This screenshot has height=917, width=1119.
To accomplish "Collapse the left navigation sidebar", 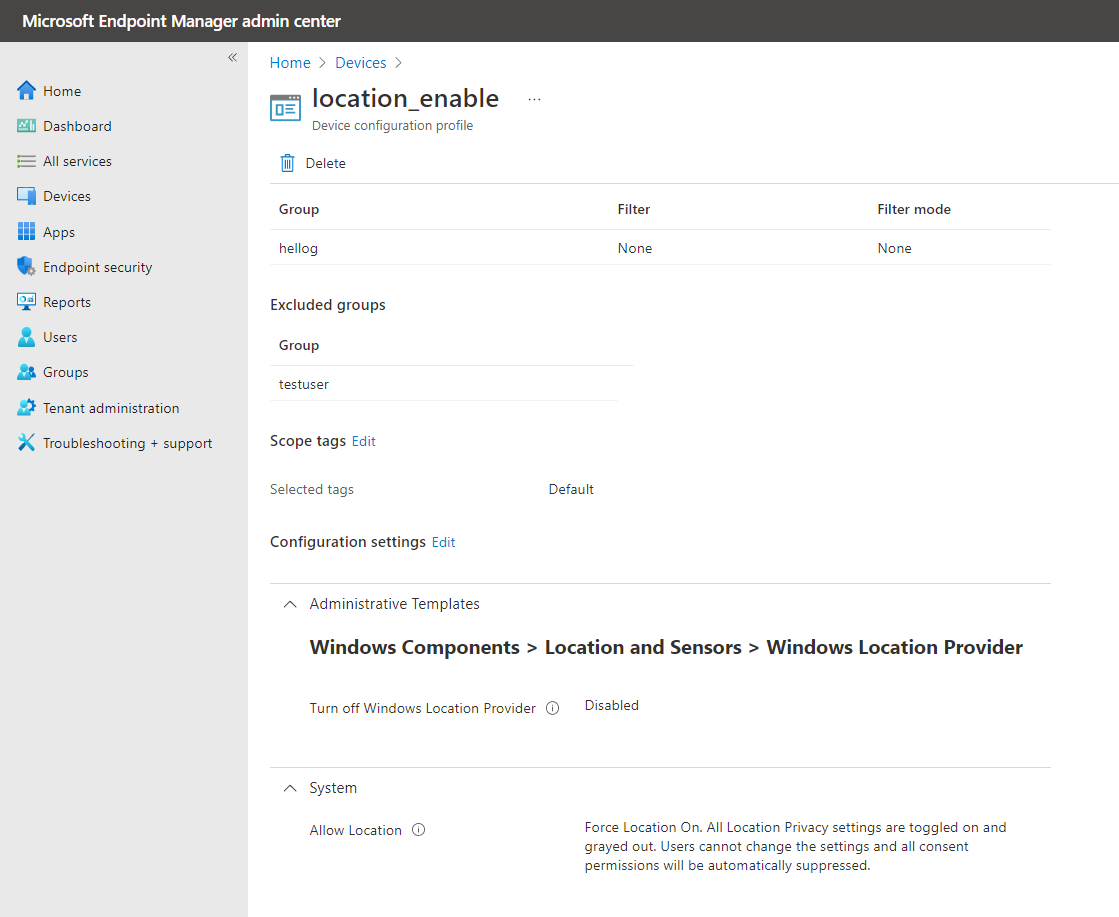I will 232,57.
